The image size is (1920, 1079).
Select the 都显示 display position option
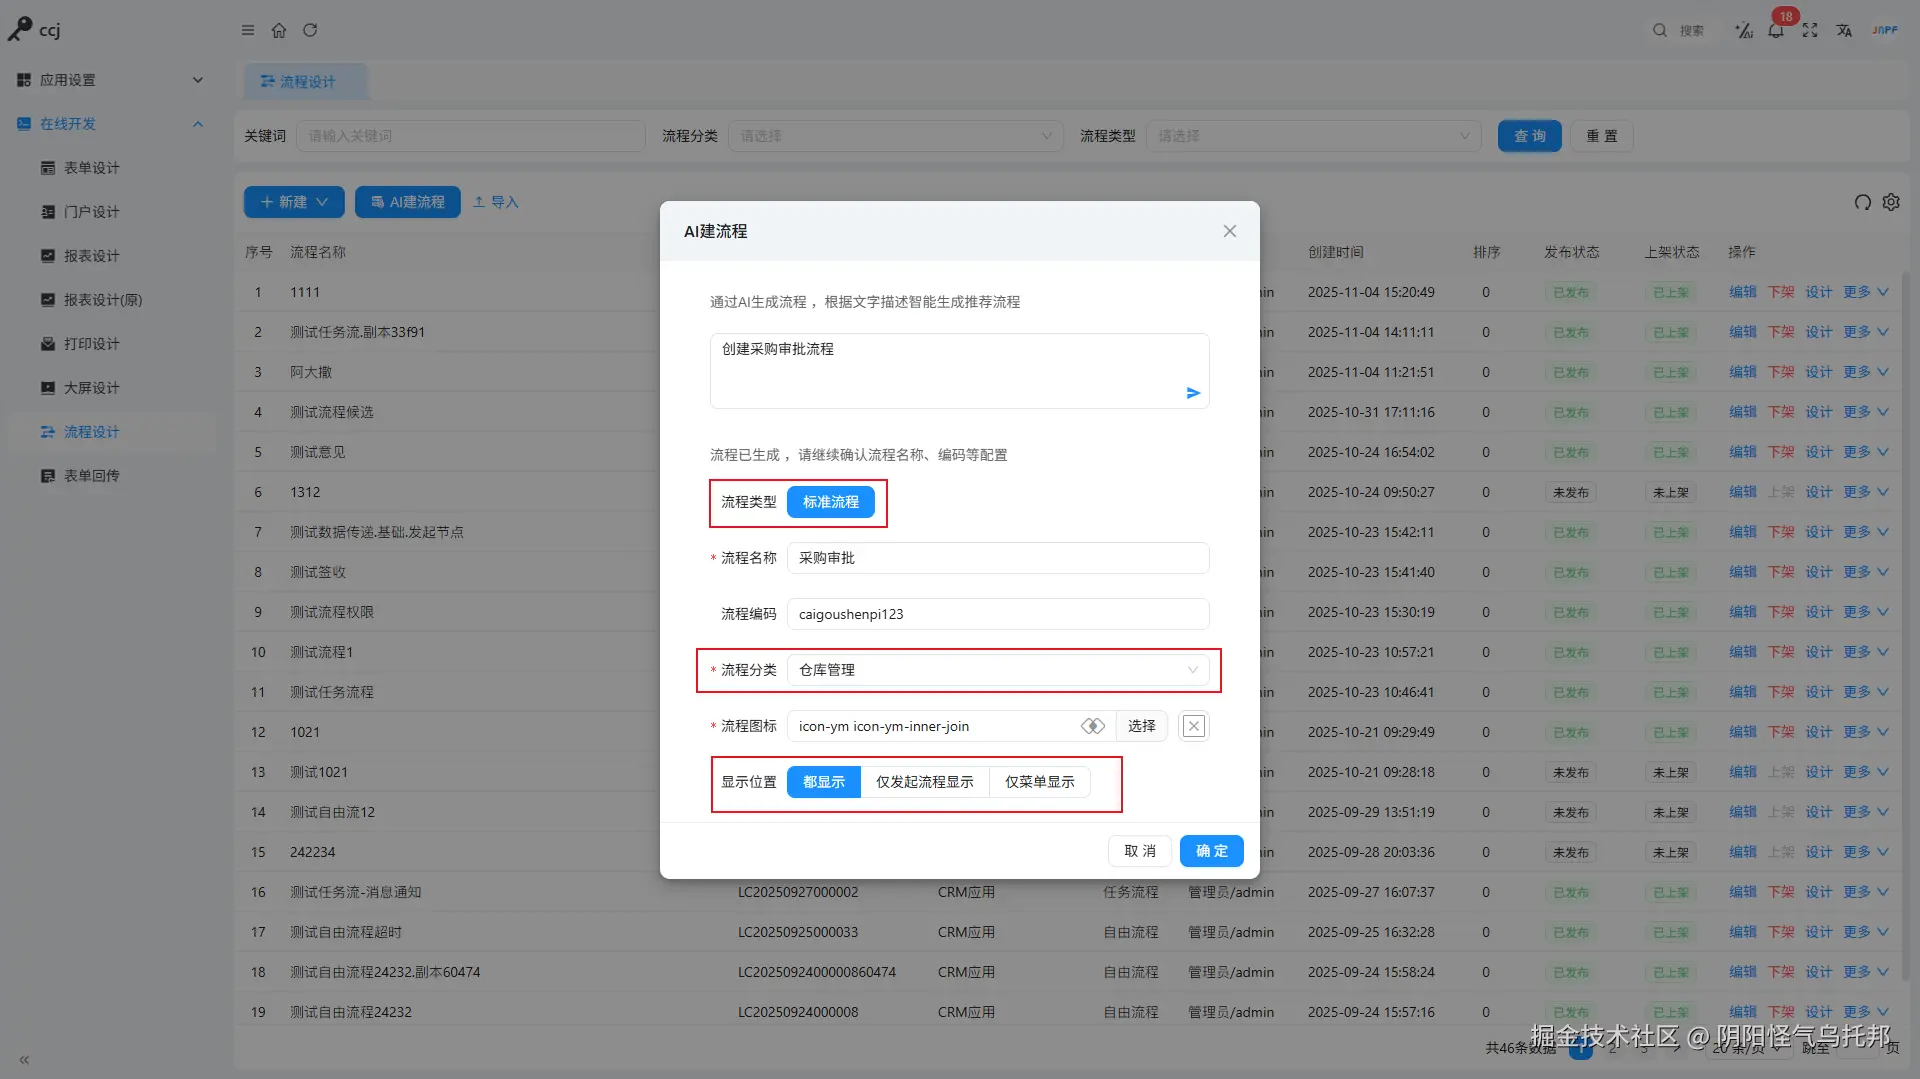(824, 782)
